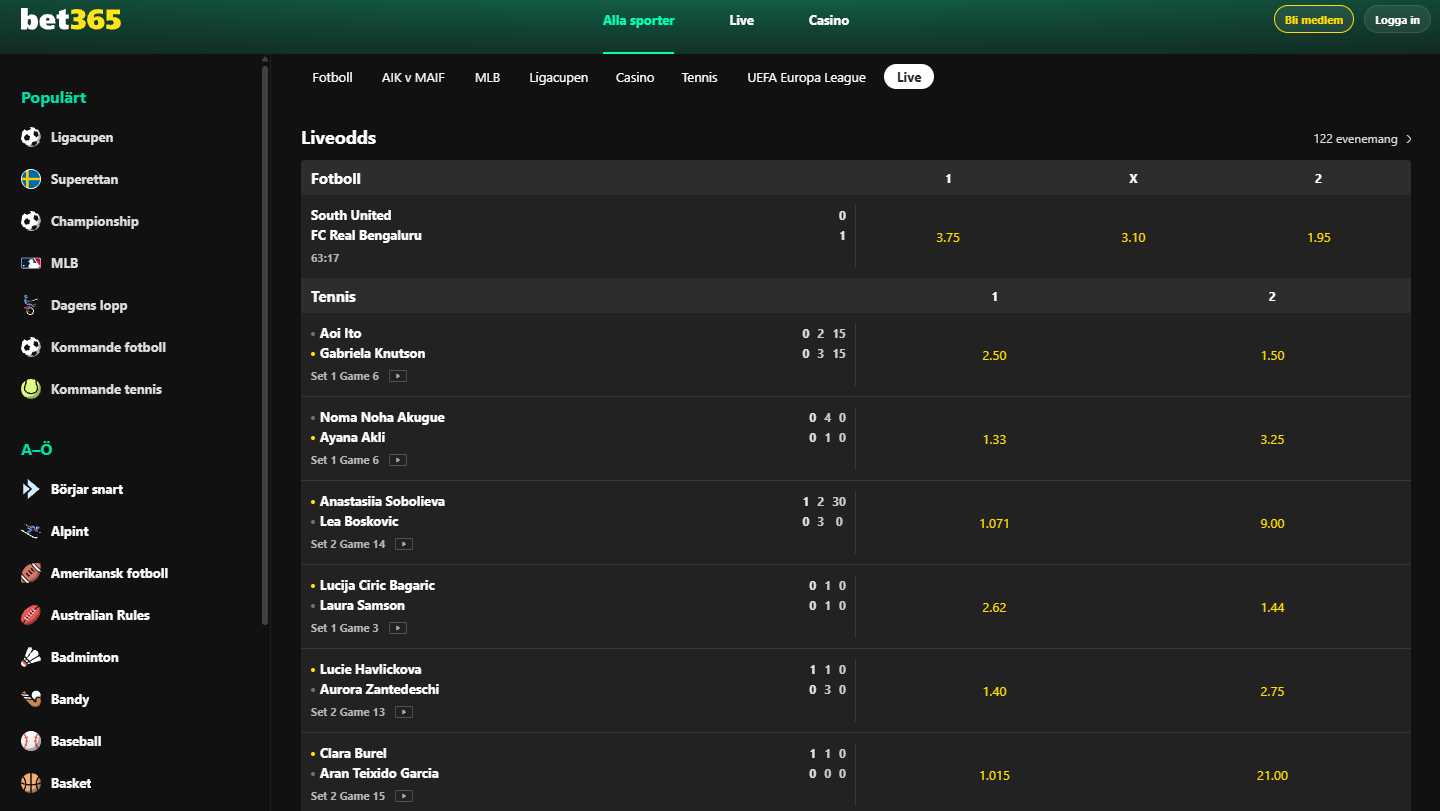
Task: Bet on Laura Samson at 1.44
Action: tap(1272, 608)
